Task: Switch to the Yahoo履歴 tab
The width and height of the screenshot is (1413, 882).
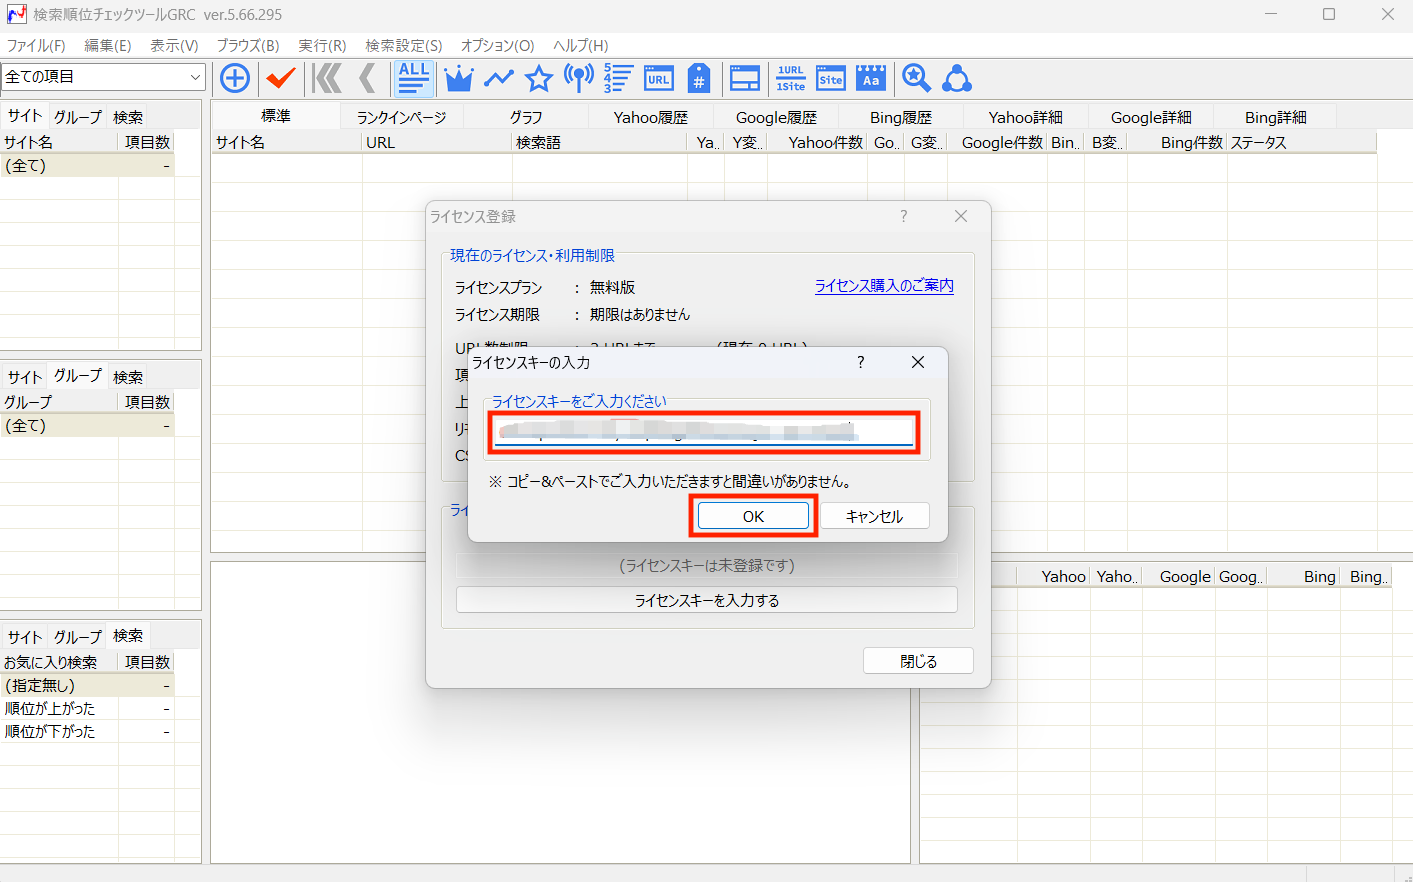Action: [651, 117]
